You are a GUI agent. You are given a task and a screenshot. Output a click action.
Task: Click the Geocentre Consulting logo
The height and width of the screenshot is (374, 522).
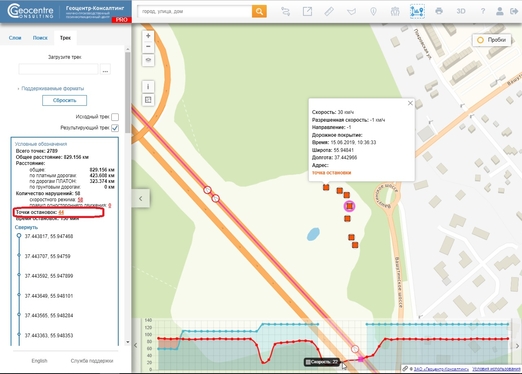[31, 11]
